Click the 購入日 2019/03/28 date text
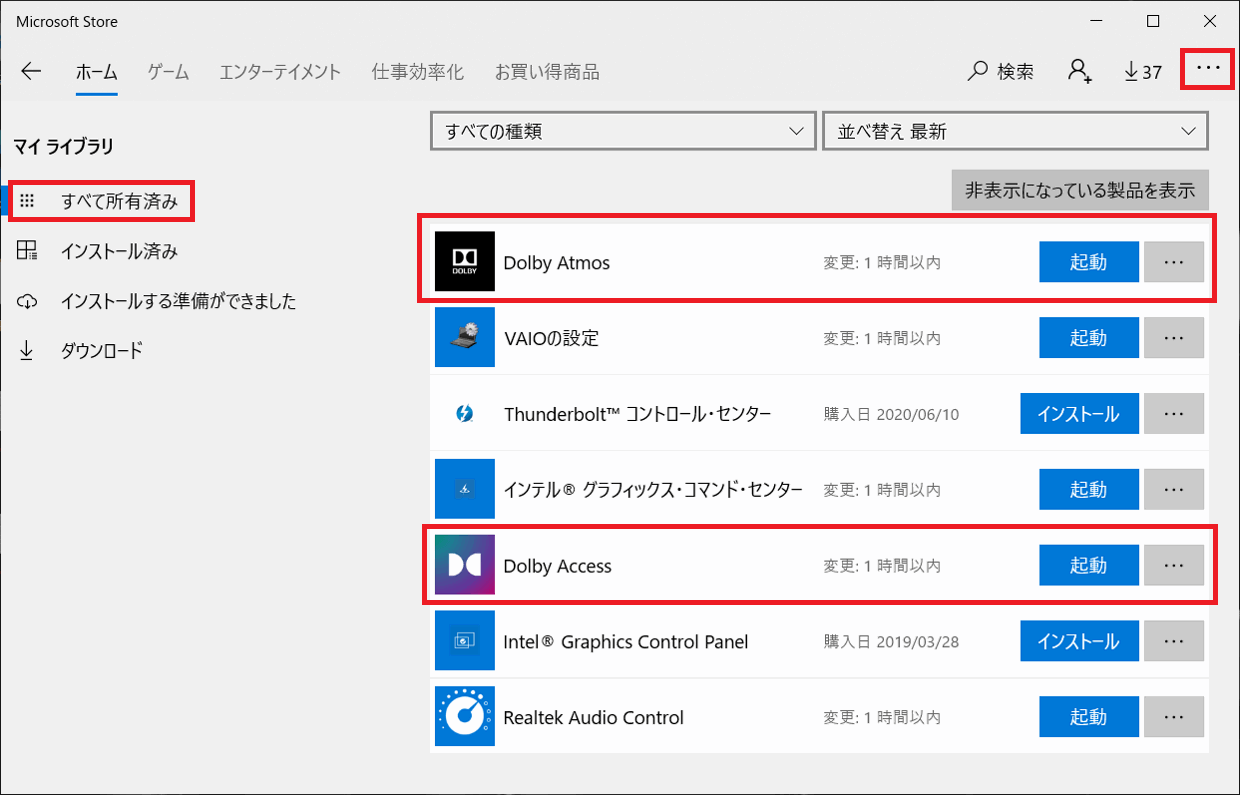The image size is (1240, 795). [x=891, y=642]
